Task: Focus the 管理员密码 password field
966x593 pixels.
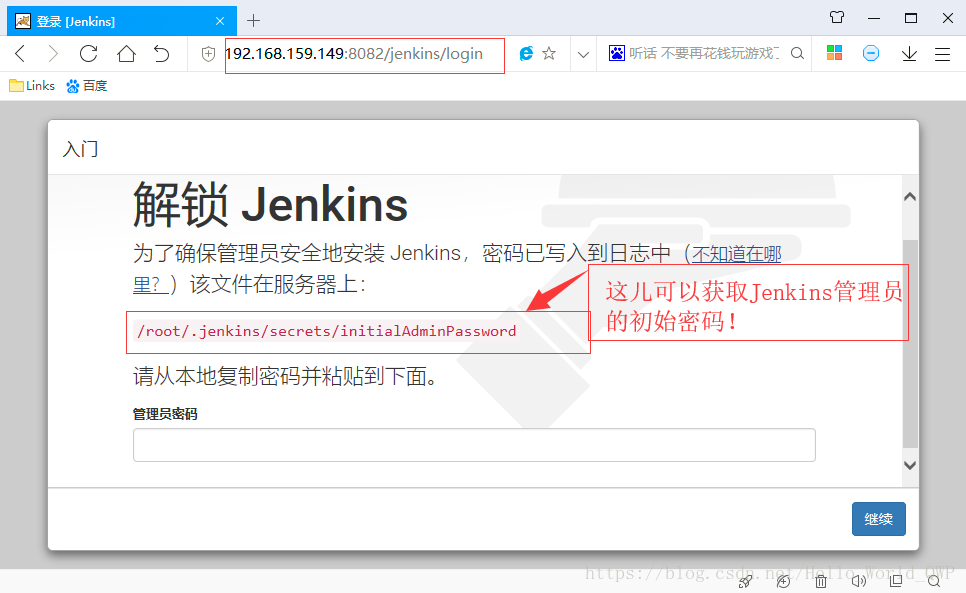Action: (474, 445)
